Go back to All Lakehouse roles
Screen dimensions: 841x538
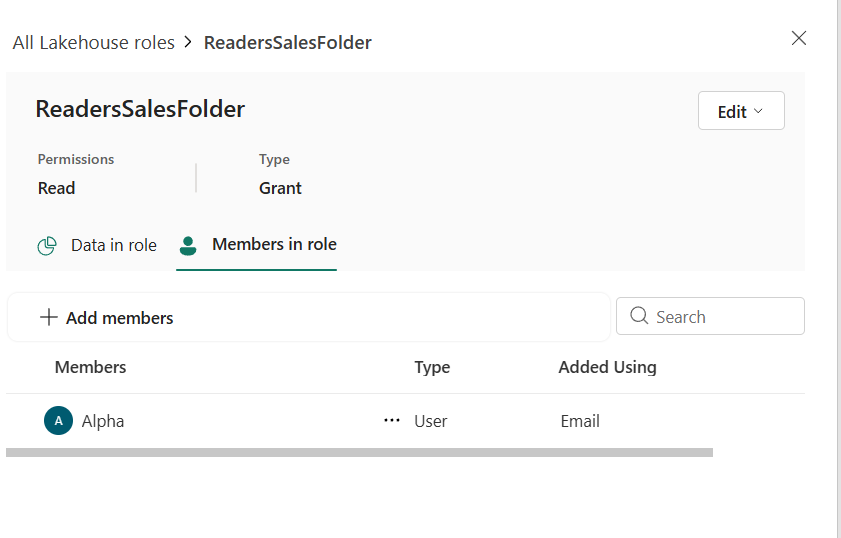point(94,42)
